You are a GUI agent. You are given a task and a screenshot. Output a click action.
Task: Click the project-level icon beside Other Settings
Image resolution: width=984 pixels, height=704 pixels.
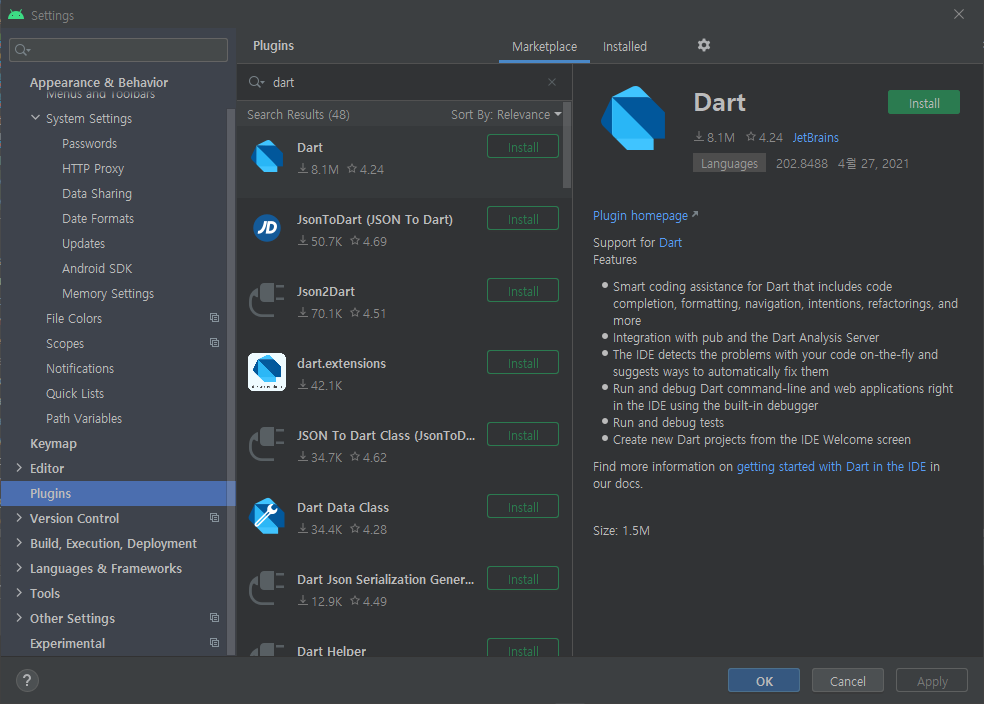pyautogui.click(x=215, y=618)
